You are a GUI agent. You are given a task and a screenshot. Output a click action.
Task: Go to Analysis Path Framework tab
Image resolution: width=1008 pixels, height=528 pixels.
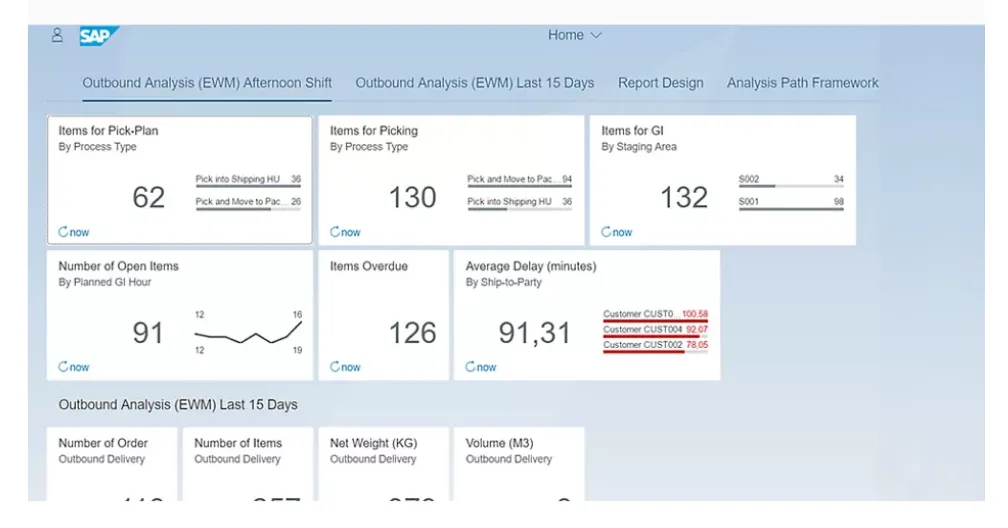click(x=802, y=83)
